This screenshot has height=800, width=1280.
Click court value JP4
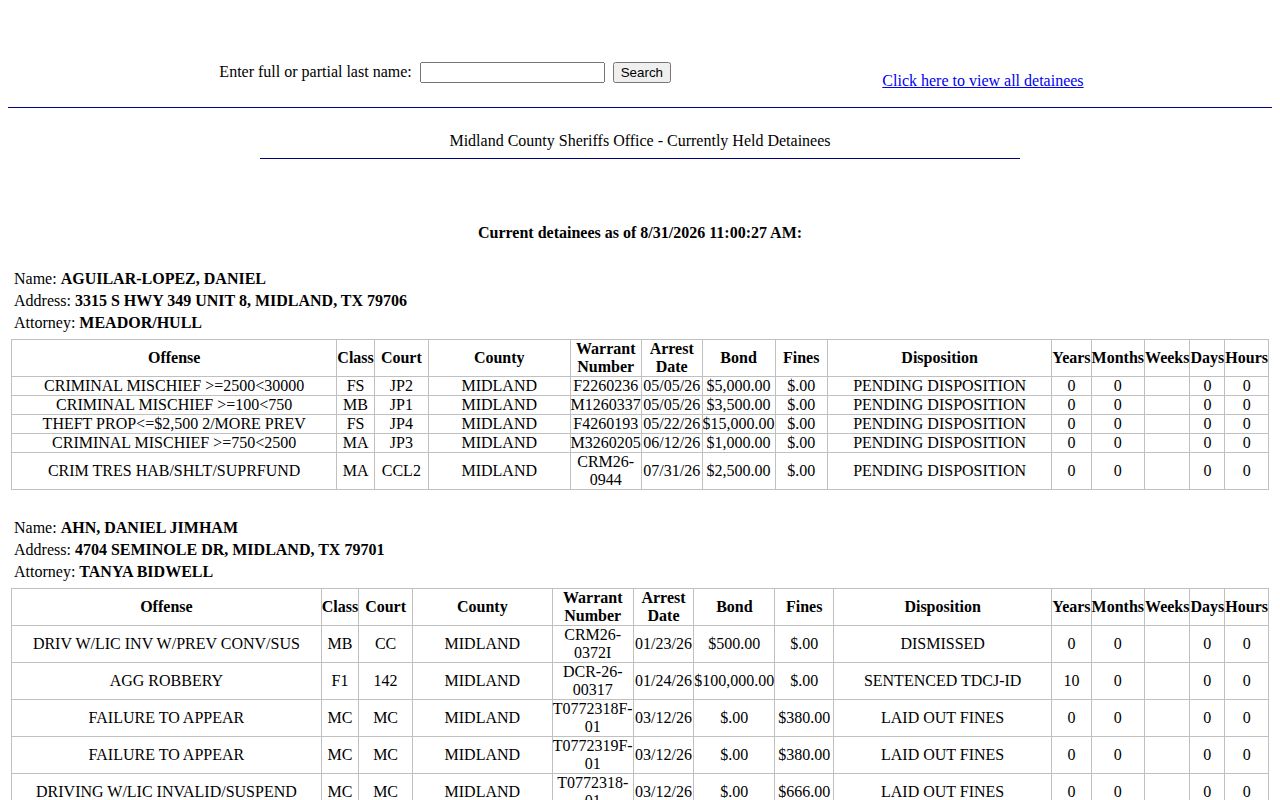[x=402, y=424]
